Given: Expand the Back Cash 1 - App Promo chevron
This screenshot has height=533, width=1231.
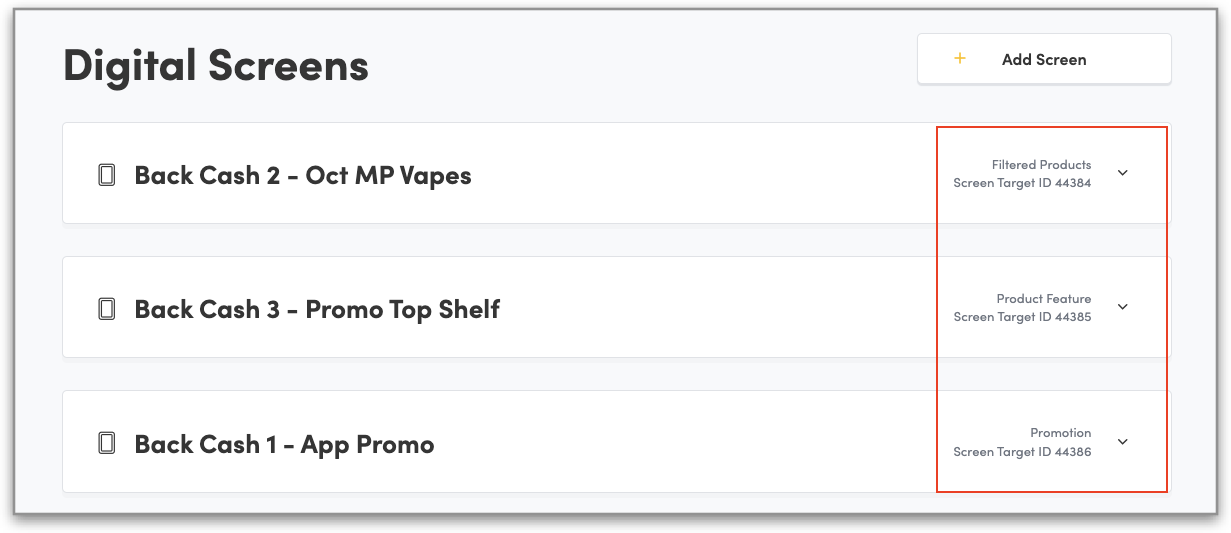Looking at the screenshot, I should [1122, 442].
